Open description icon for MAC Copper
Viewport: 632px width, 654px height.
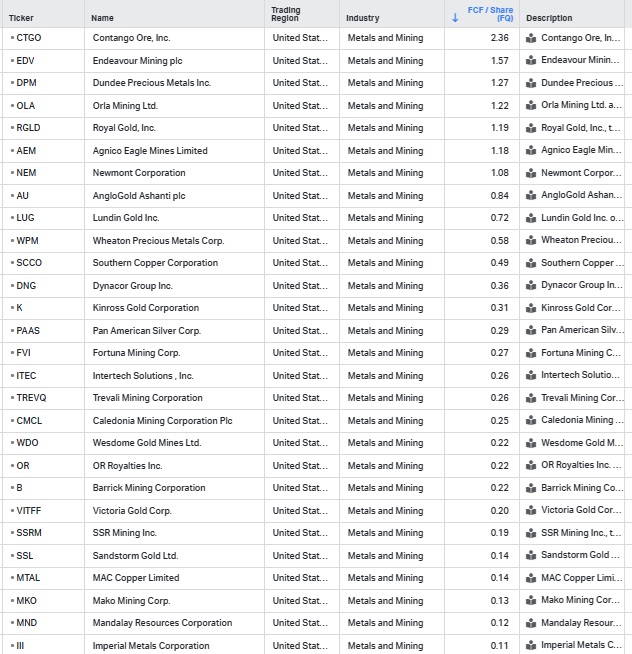(531, 579)
